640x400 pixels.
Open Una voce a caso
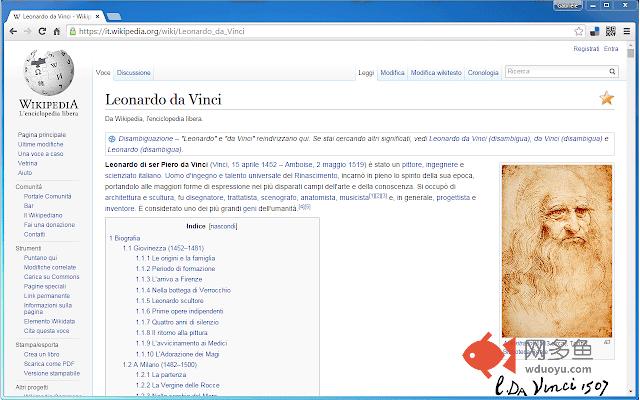point(40,154)
